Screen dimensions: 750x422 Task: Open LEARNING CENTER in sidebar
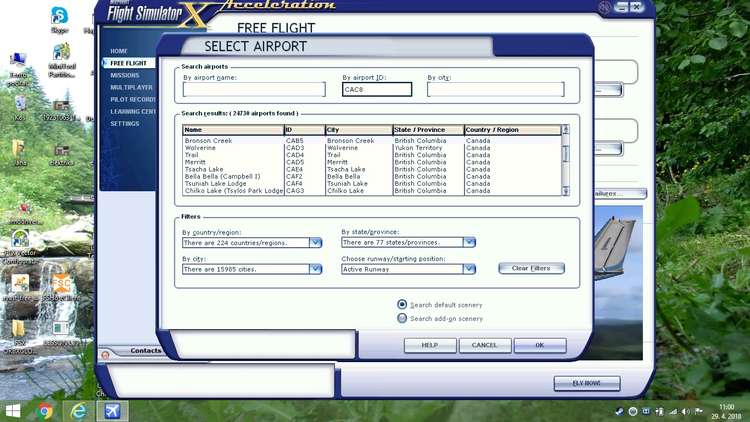pos(132,111)
